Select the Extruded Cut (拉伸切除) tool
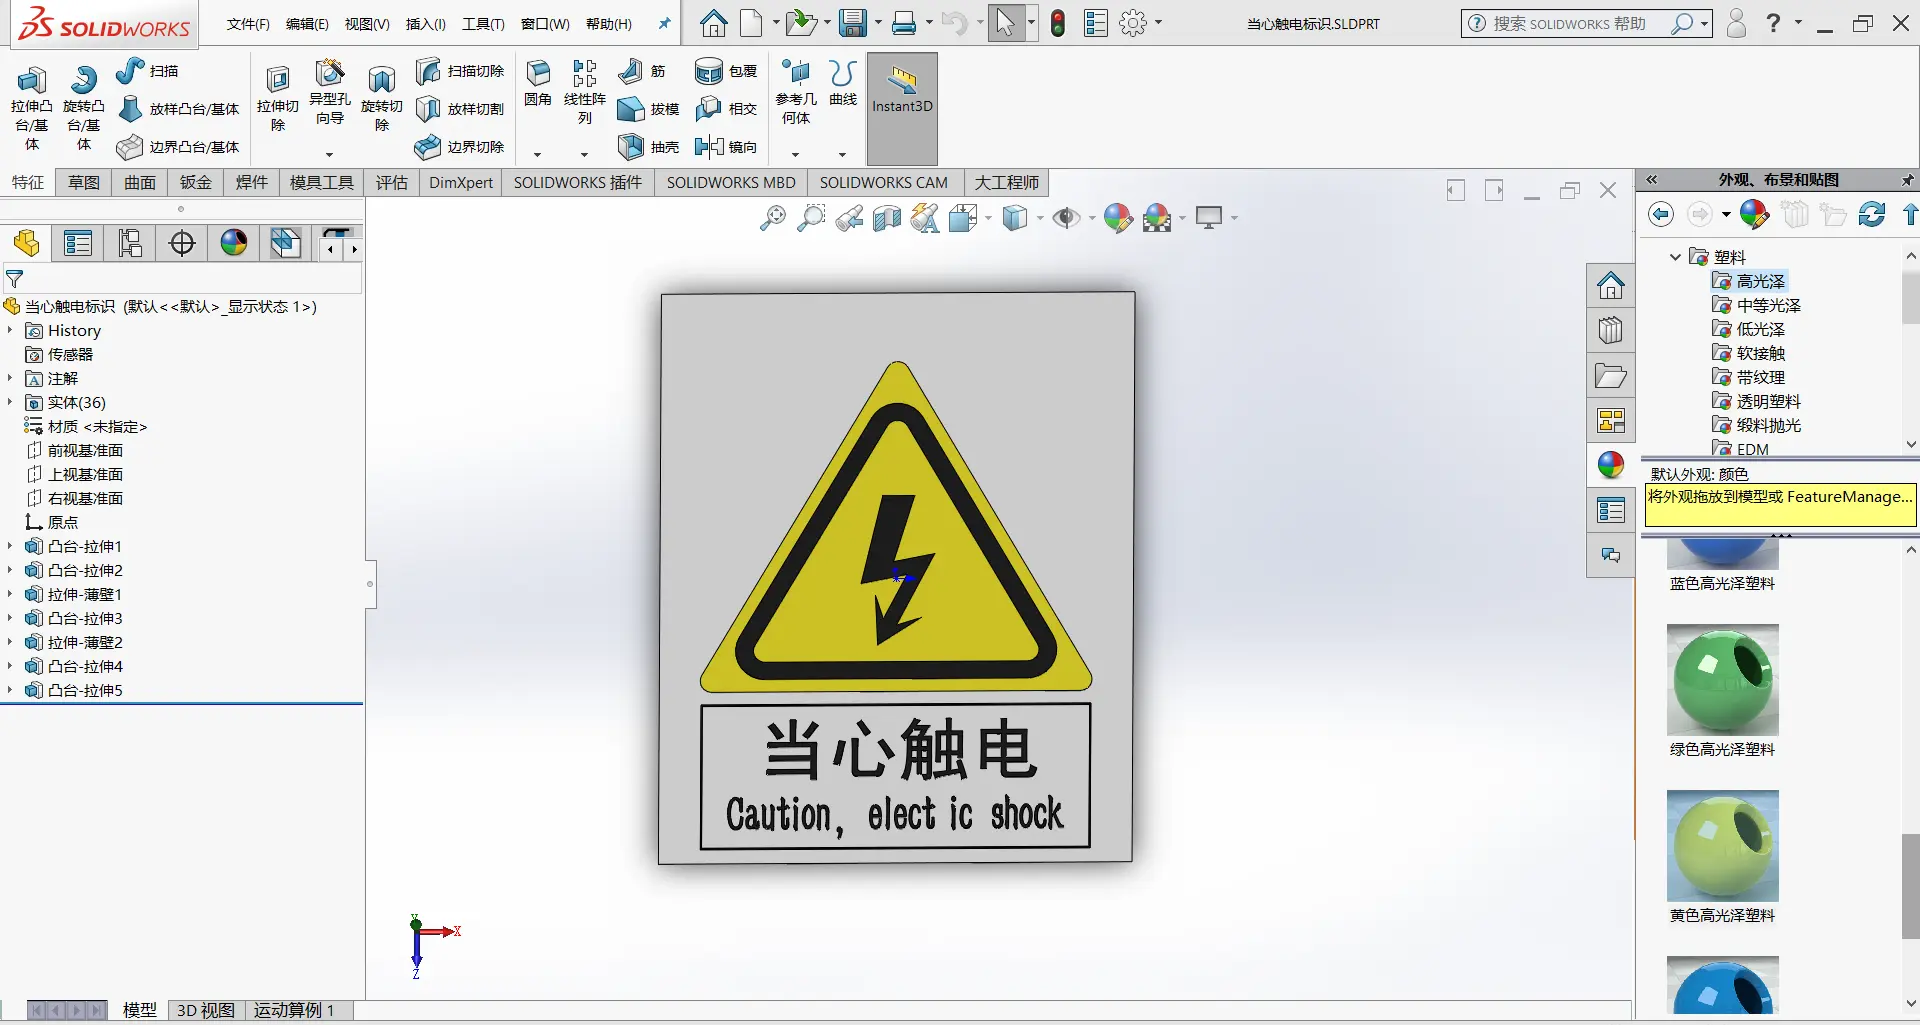The height and width of the screenshot is (1025, 1920). pyautogui.click(x=277, y=98)
